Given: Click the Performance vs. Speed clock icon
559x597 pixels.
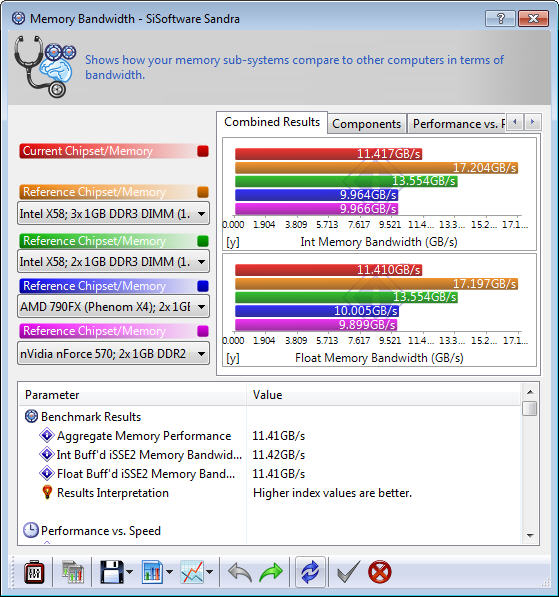Looking at the screenshot, I should 31,530.
